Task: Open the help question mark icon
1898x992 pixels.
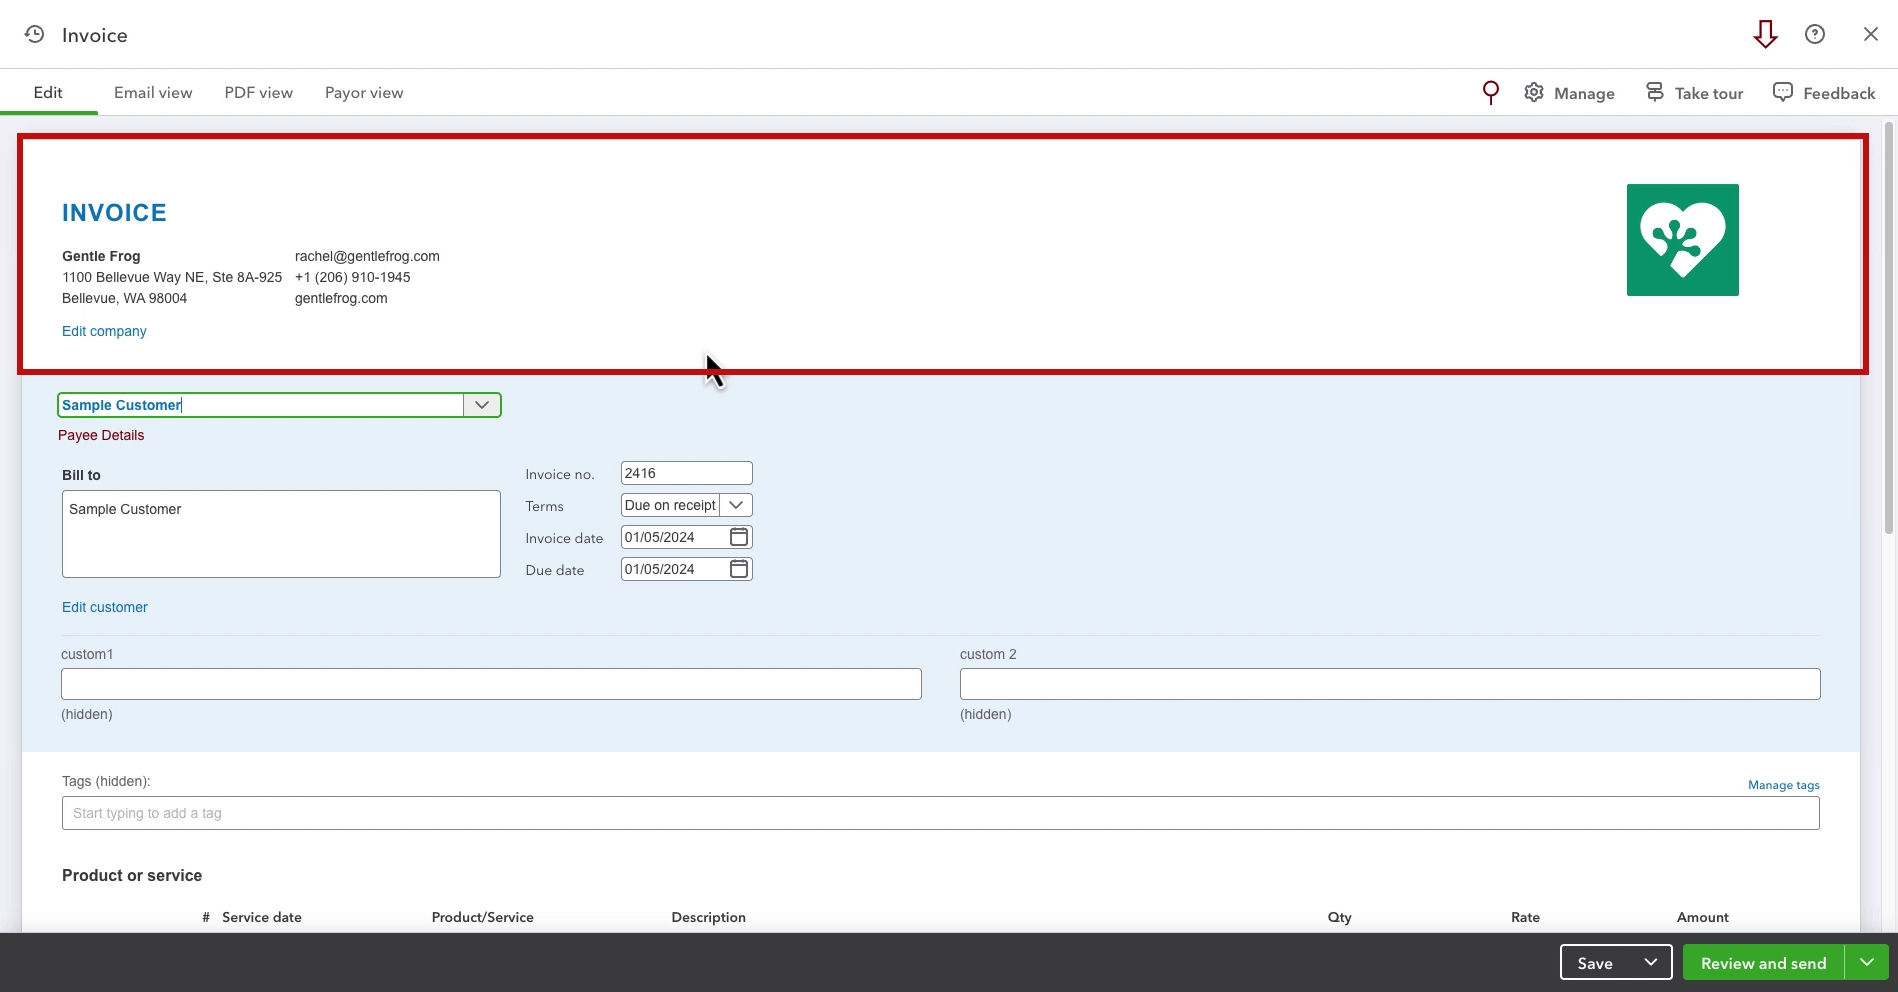Action: 1814,34
